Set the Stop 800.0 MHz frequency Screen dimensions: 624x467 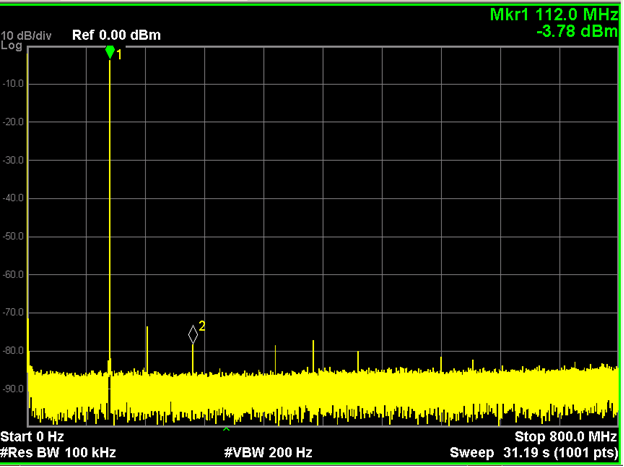(x=565, y=437)
